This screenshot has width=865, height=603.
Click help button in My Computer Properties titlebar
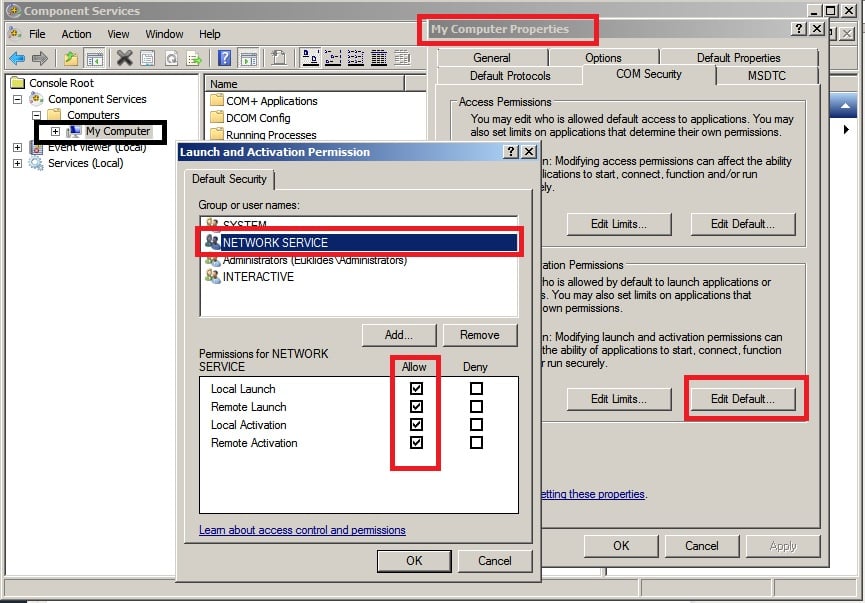click(799, 29)
